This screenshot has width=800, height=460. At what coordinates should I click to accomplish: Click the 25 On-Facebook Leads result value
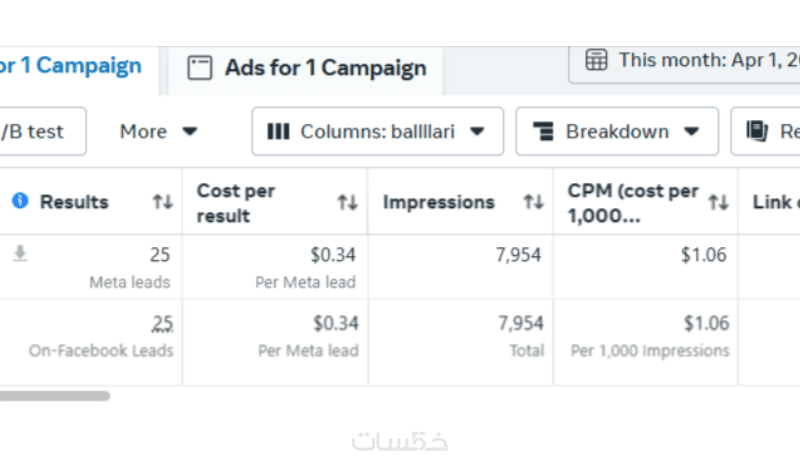click(x=162, y=323)
